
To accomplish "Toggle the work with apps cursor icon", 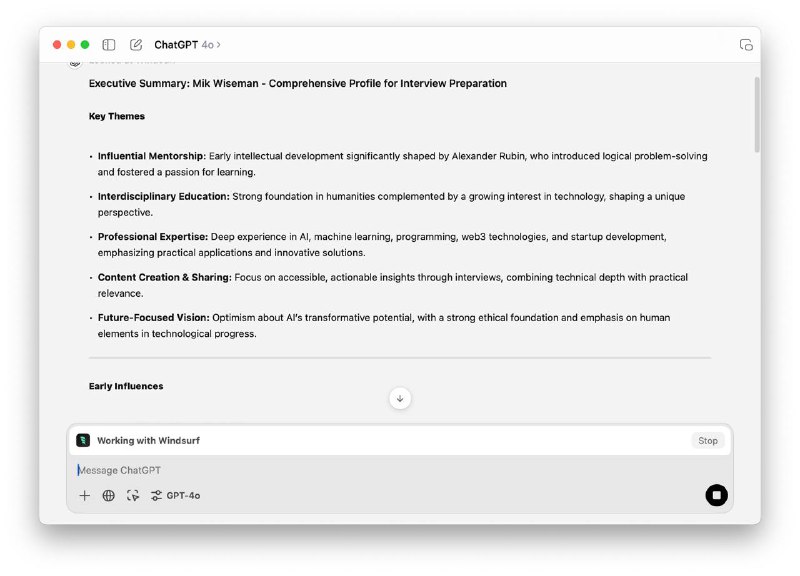I will (x=133, y=495).
